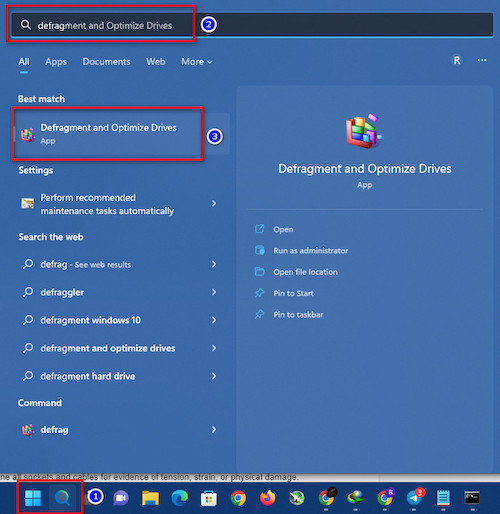Click the defrag command app icon
500x514 pixels.
(28, 430)
